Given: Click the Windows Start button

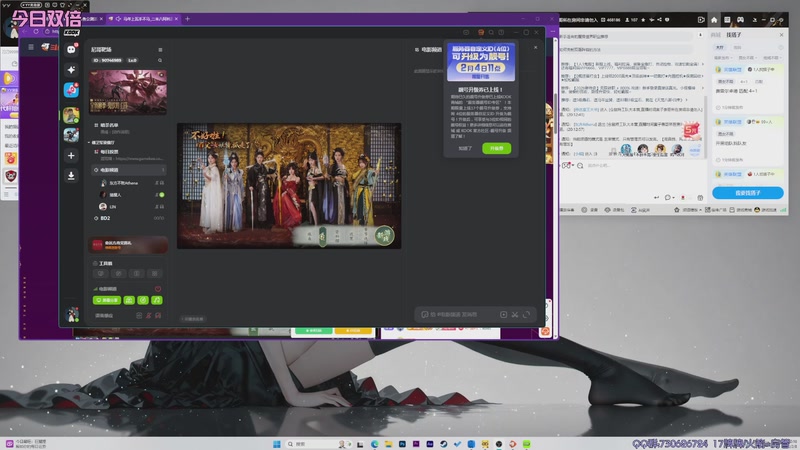Looking at the screenshot, I should click(x=277, y=444).
